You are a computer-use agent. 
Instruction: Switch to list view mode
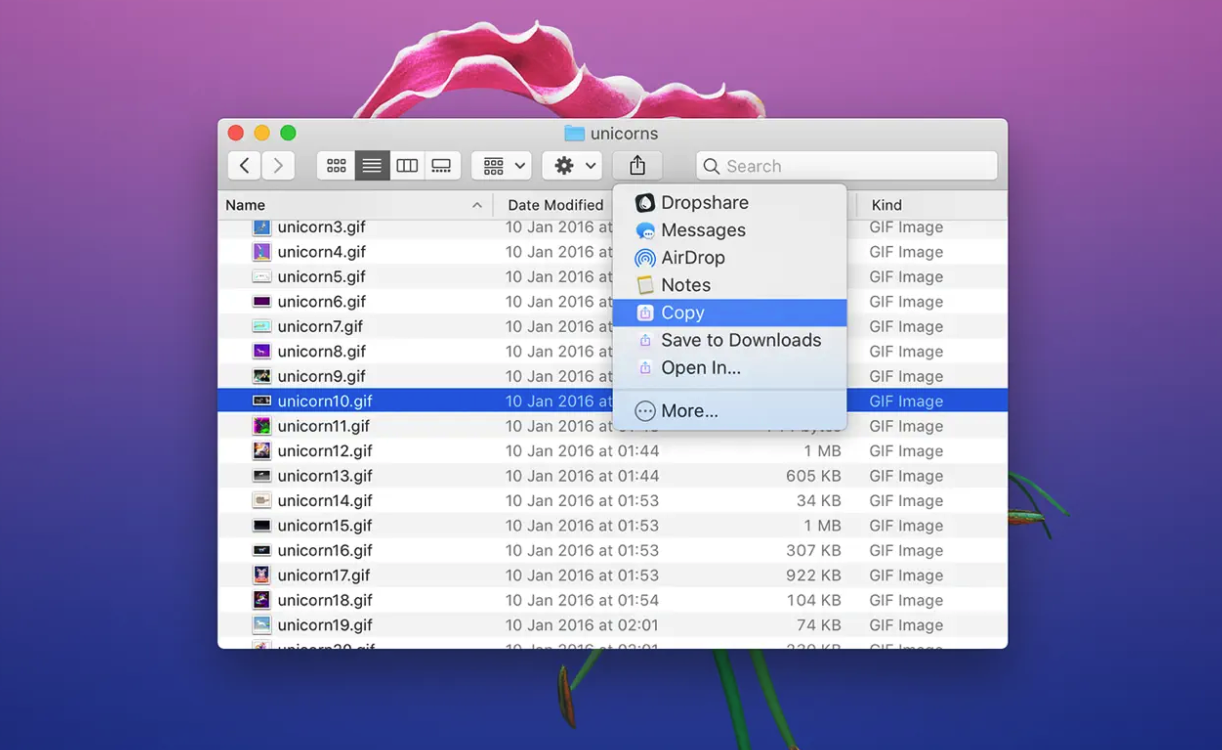(x=372, y=166)
